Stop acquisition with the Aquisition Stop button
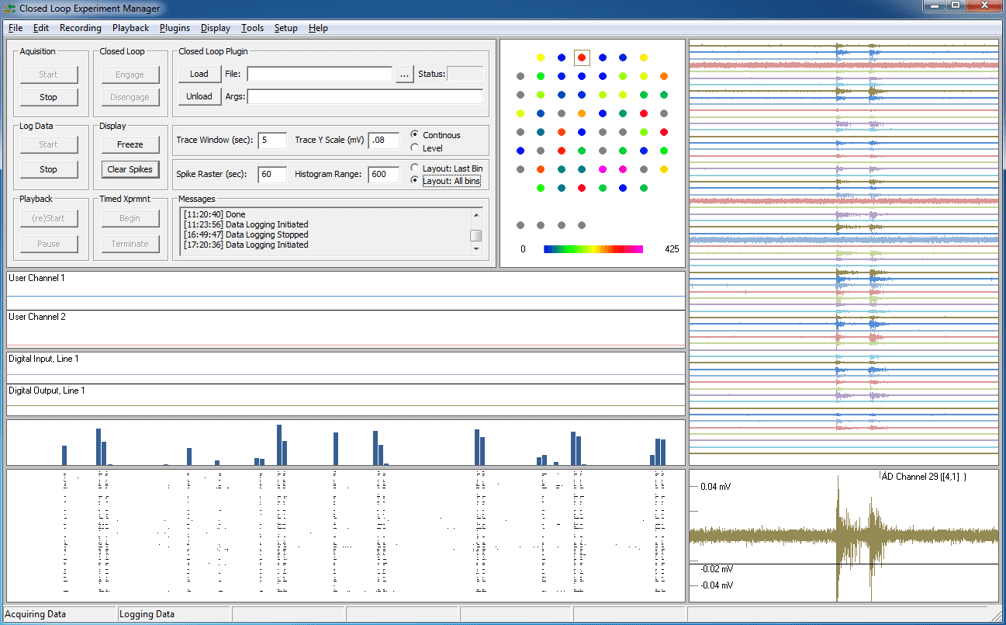1006x625 pixels. tap(49, 97)
